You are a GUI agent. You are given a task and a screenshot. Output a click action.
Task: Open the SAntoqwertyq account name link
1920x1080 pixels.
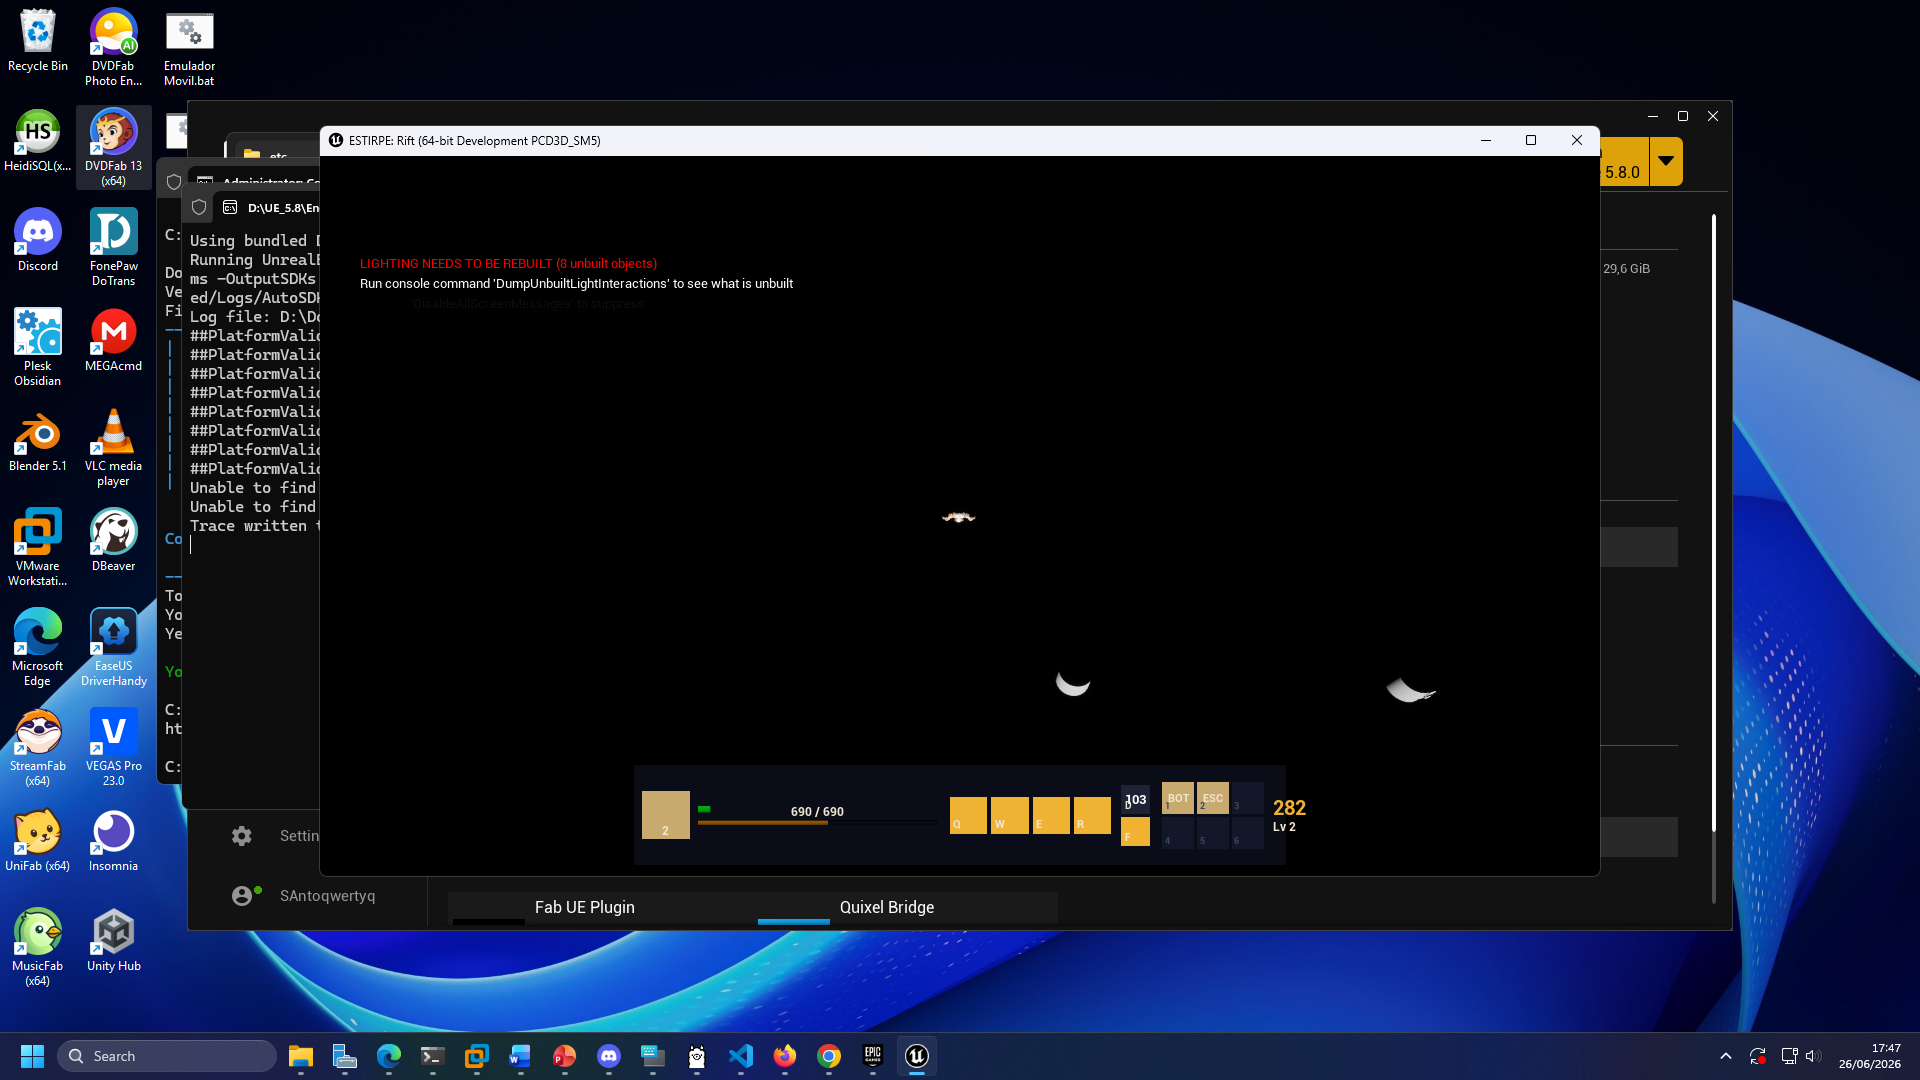click(x=327, y=896)
